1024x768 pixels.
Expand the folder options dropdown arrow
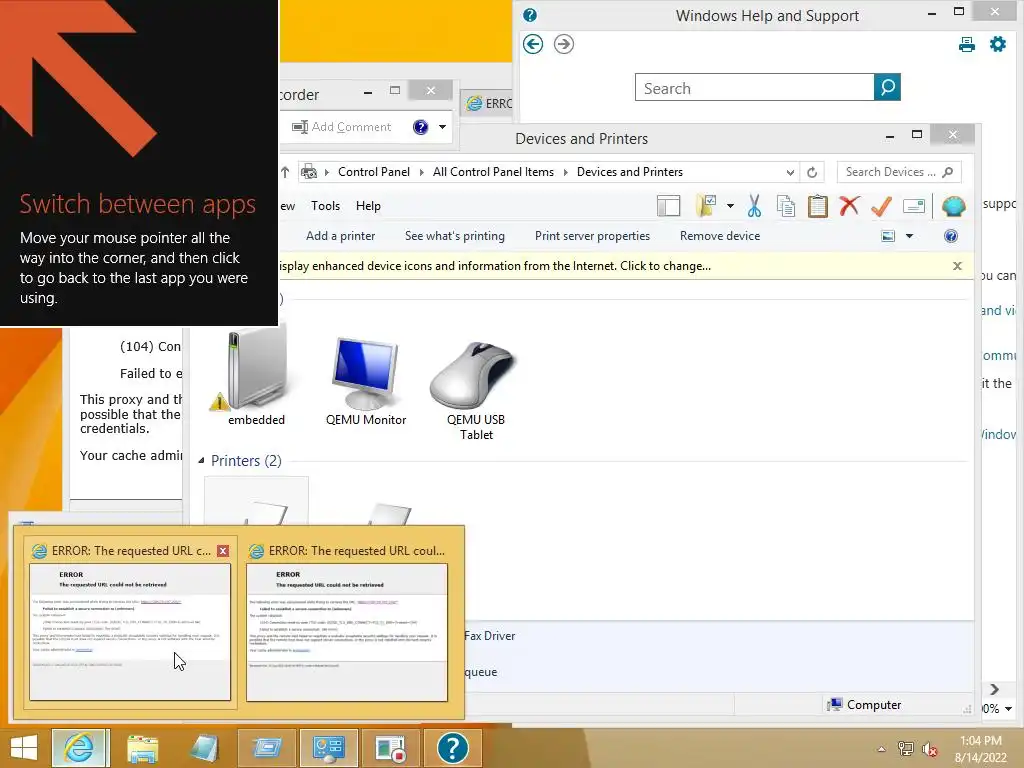pyautogui.click(x=730, y=206)
